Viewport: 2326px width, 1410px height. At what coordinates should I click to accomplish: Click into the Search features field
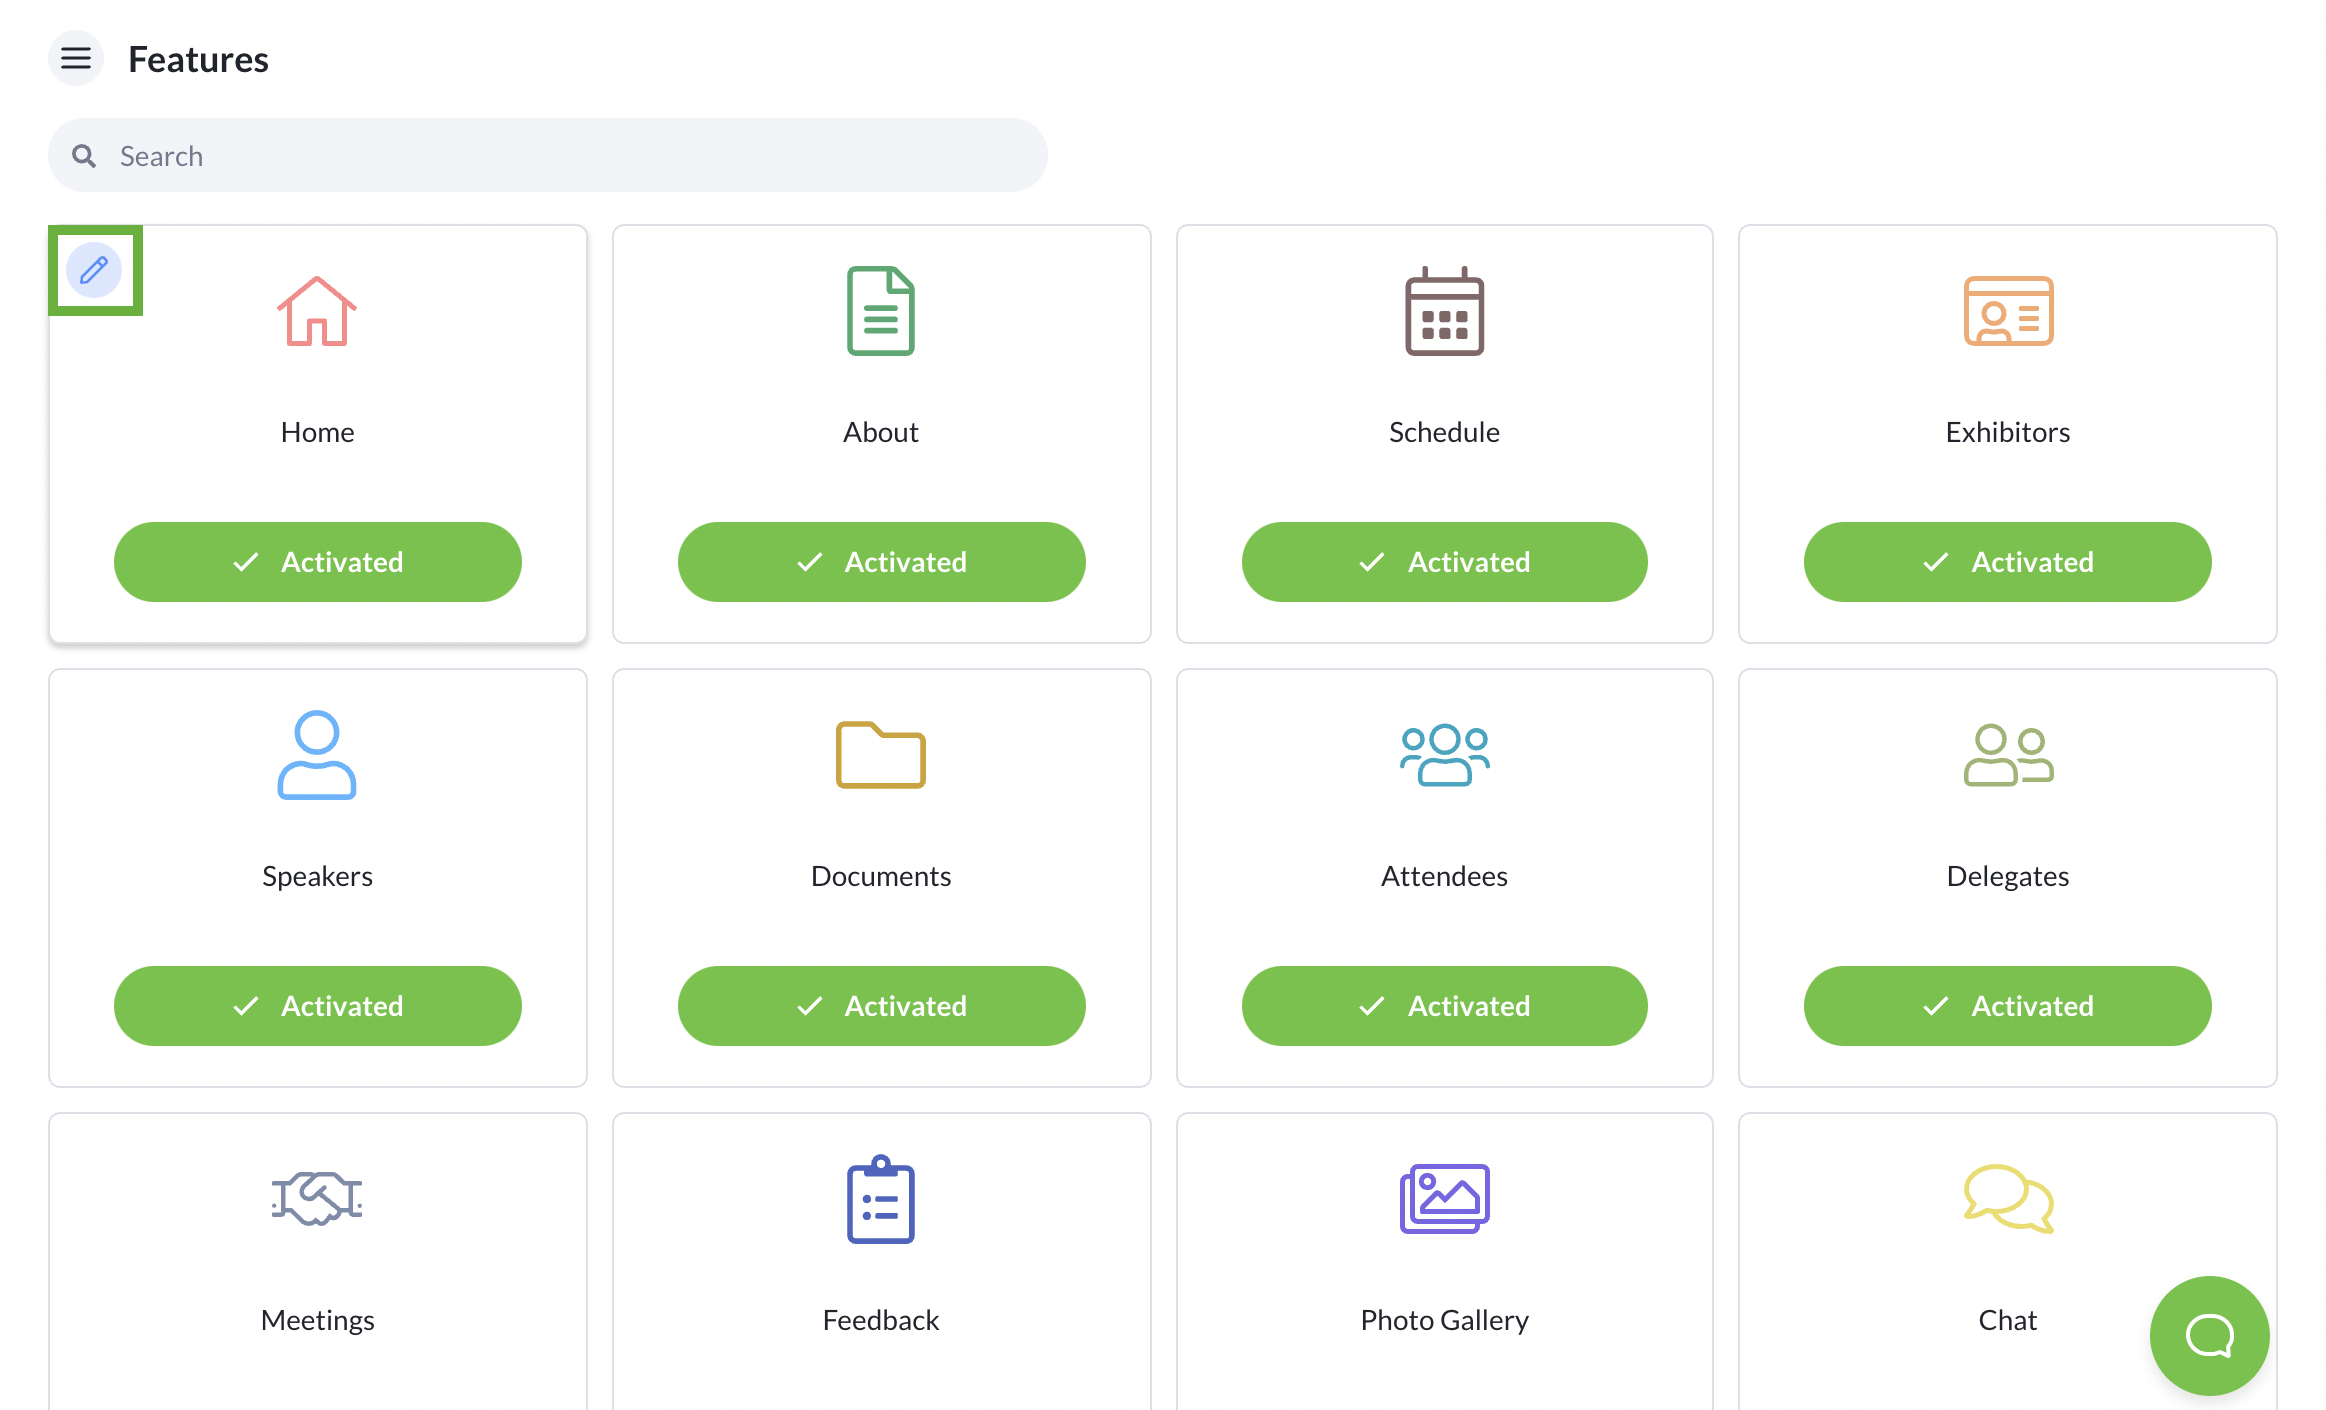point(560,156)
